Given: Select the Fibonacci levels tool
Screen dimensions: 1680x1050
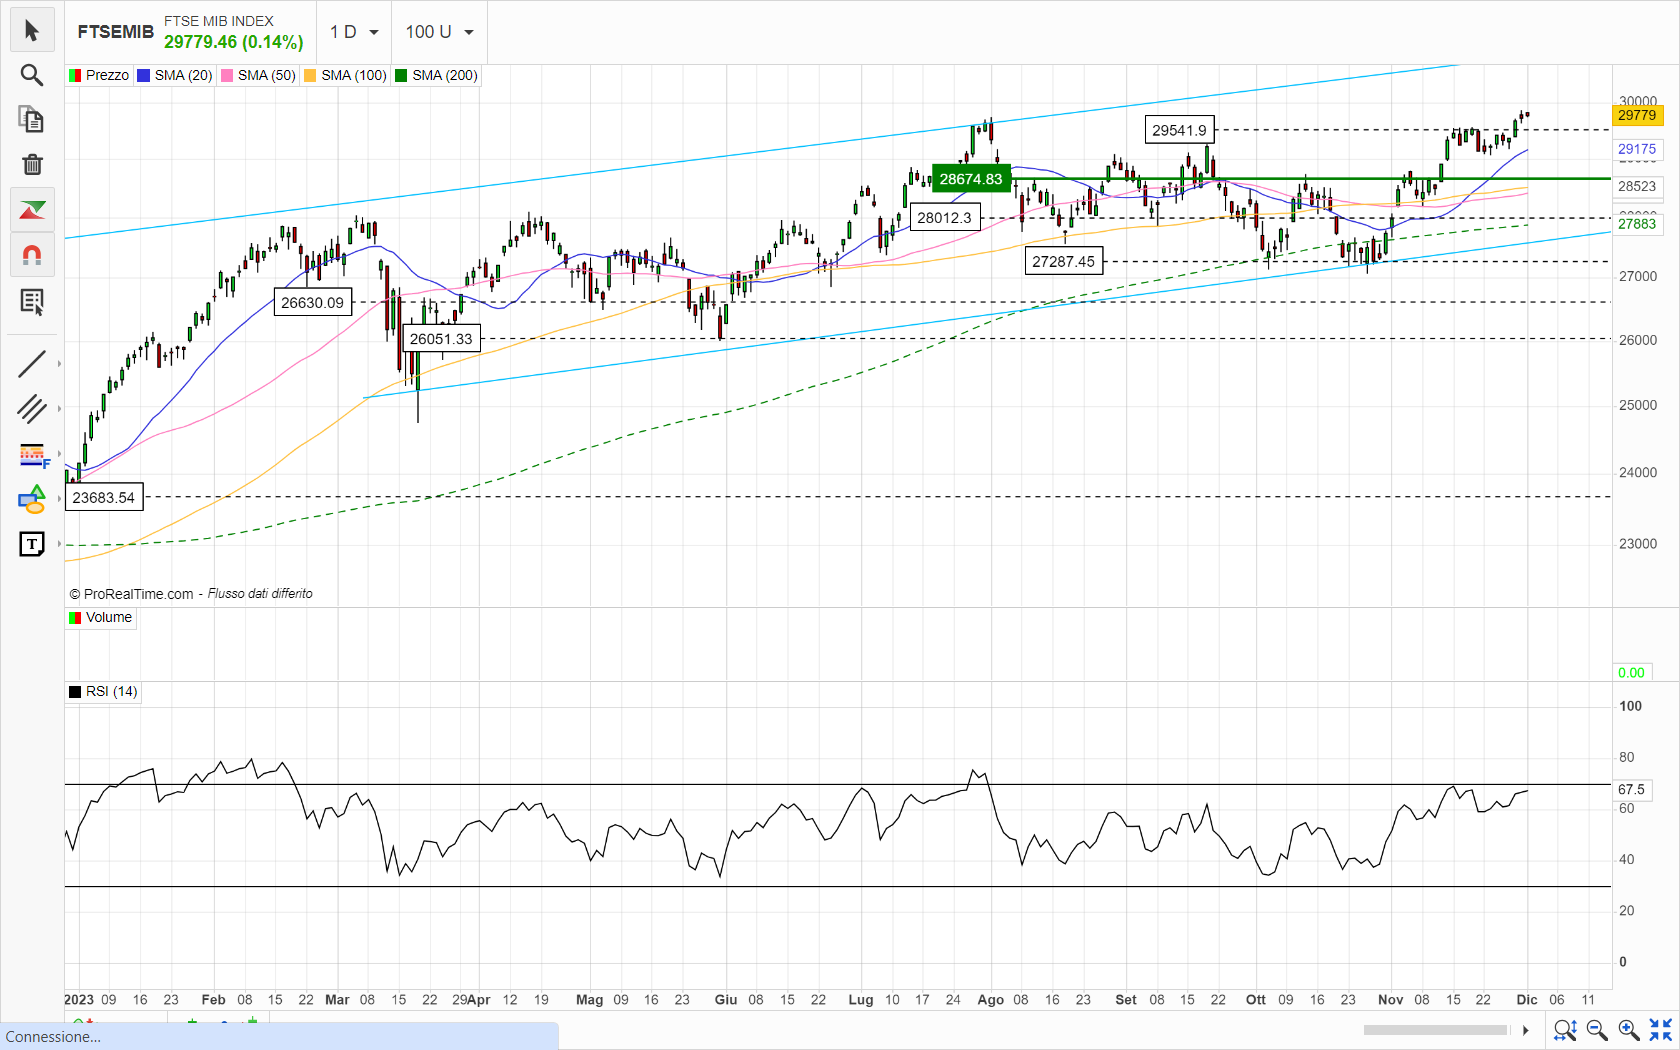Looking at the screenshot, I should coord(32,455).
